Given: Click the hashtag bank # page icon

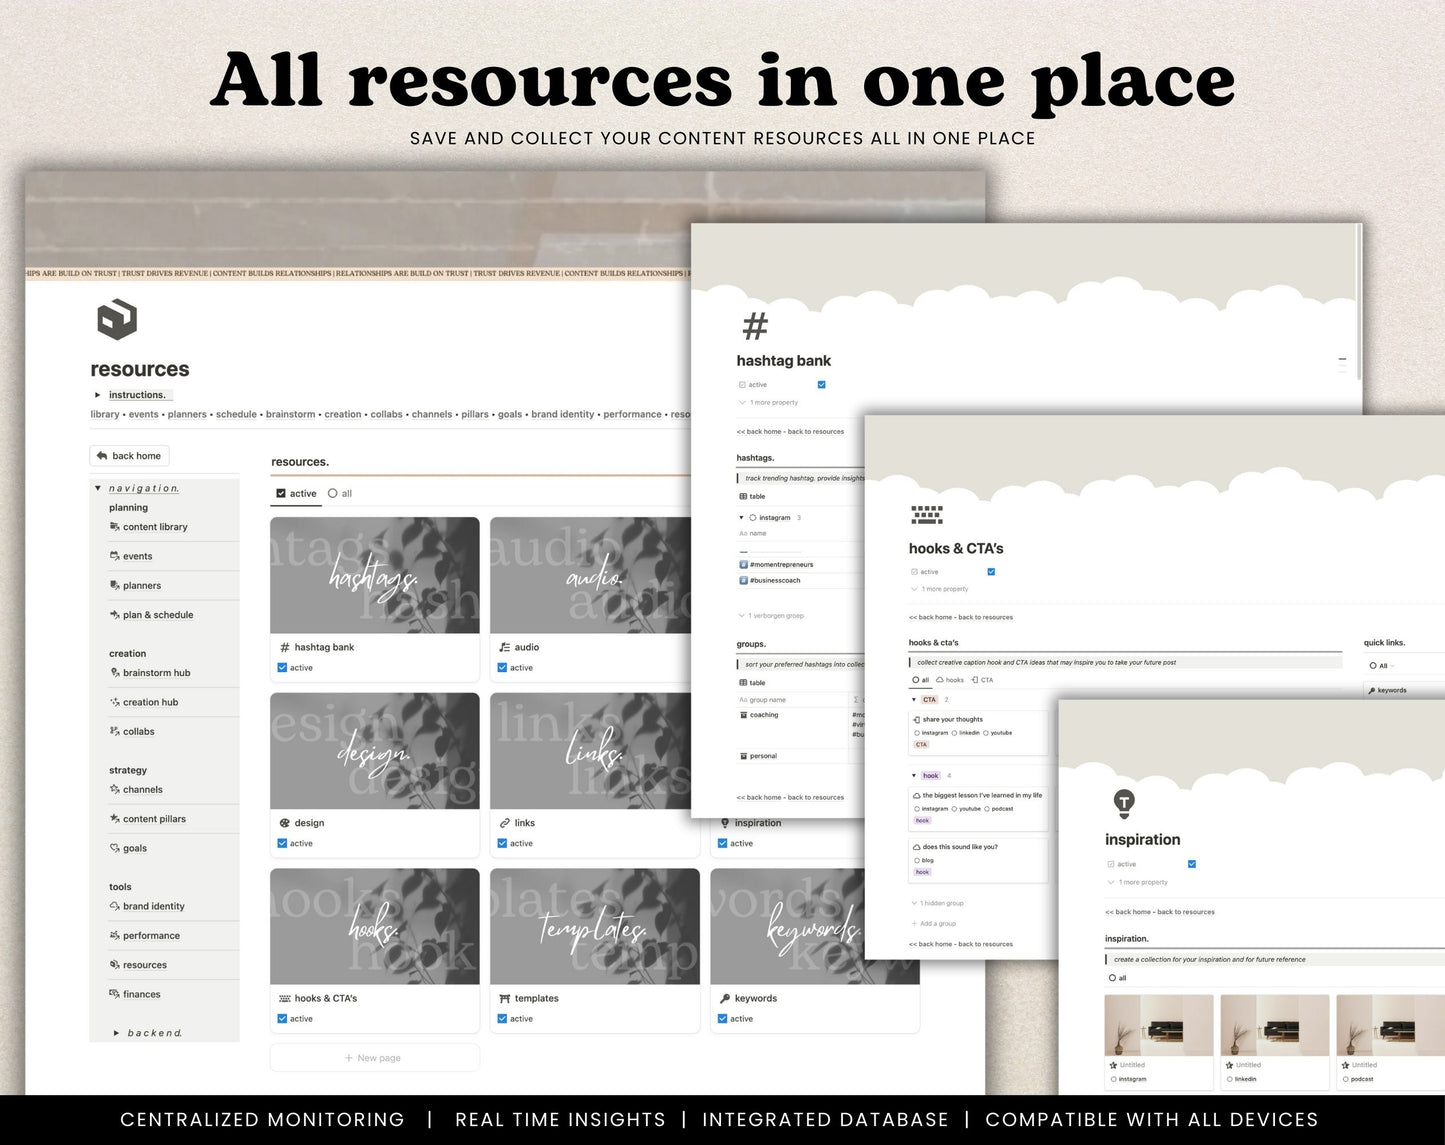Looking at the screenshot, I should point(755,326).
